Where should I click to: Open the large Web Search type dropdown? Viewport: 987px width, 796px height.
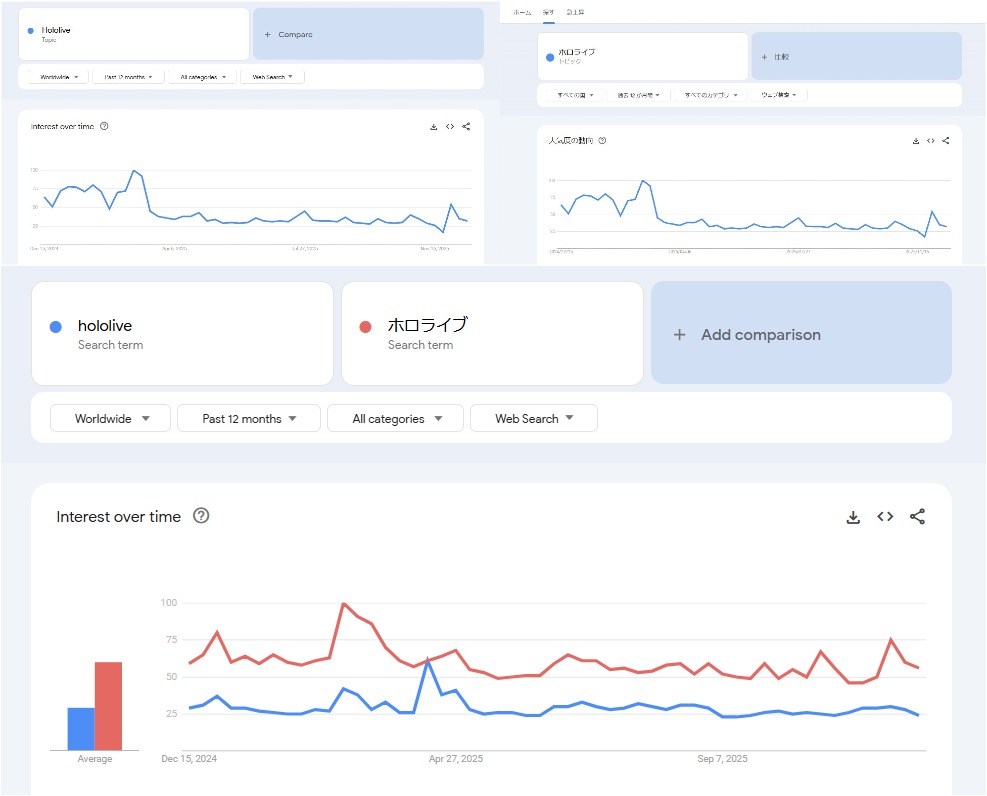[534, 418]
